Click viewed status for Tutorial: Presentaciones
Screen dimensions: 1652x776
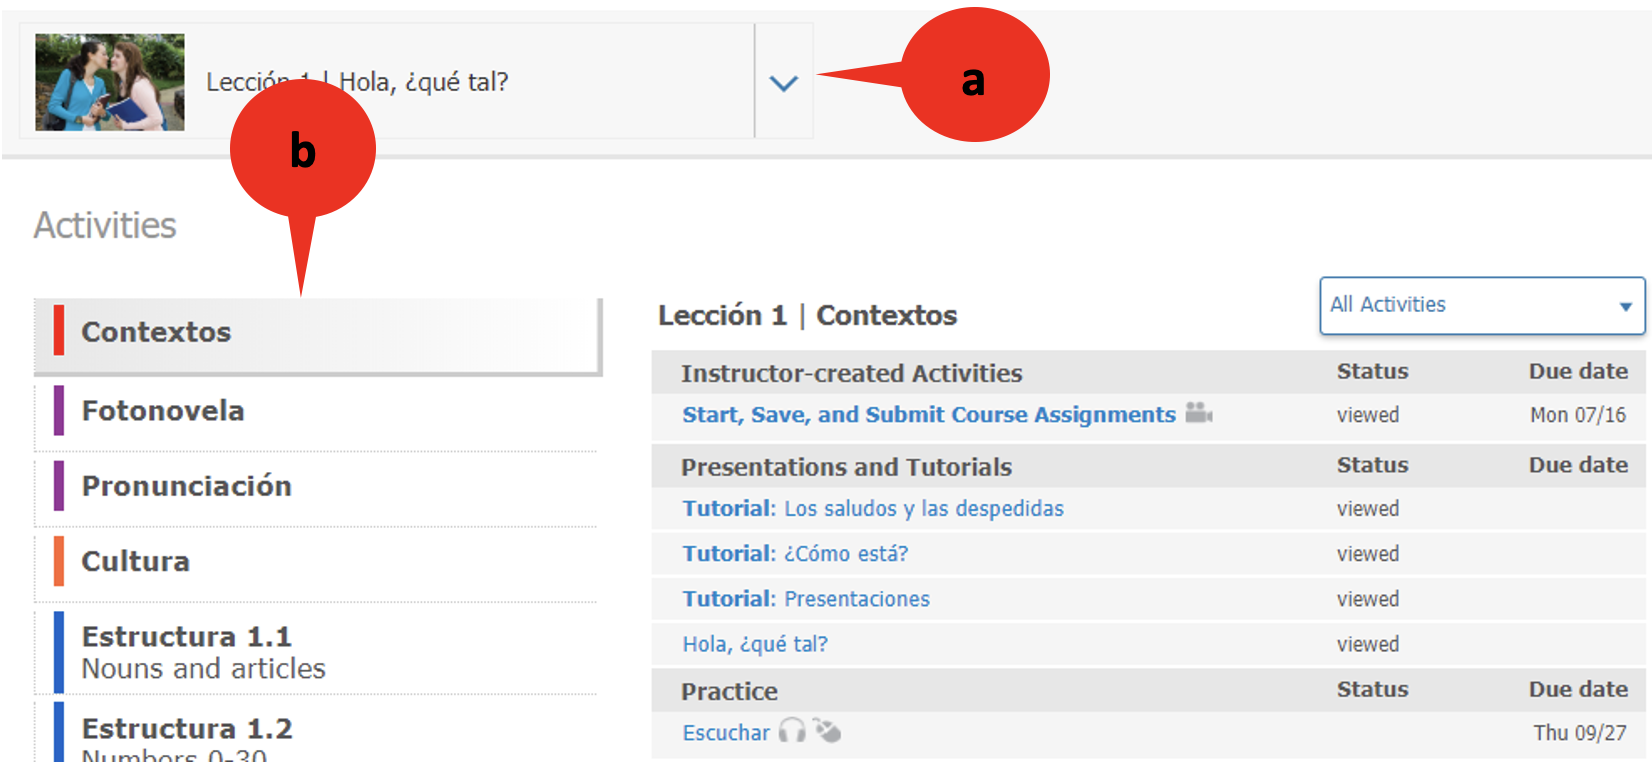pyautogui.click(x=1368, y=599)
